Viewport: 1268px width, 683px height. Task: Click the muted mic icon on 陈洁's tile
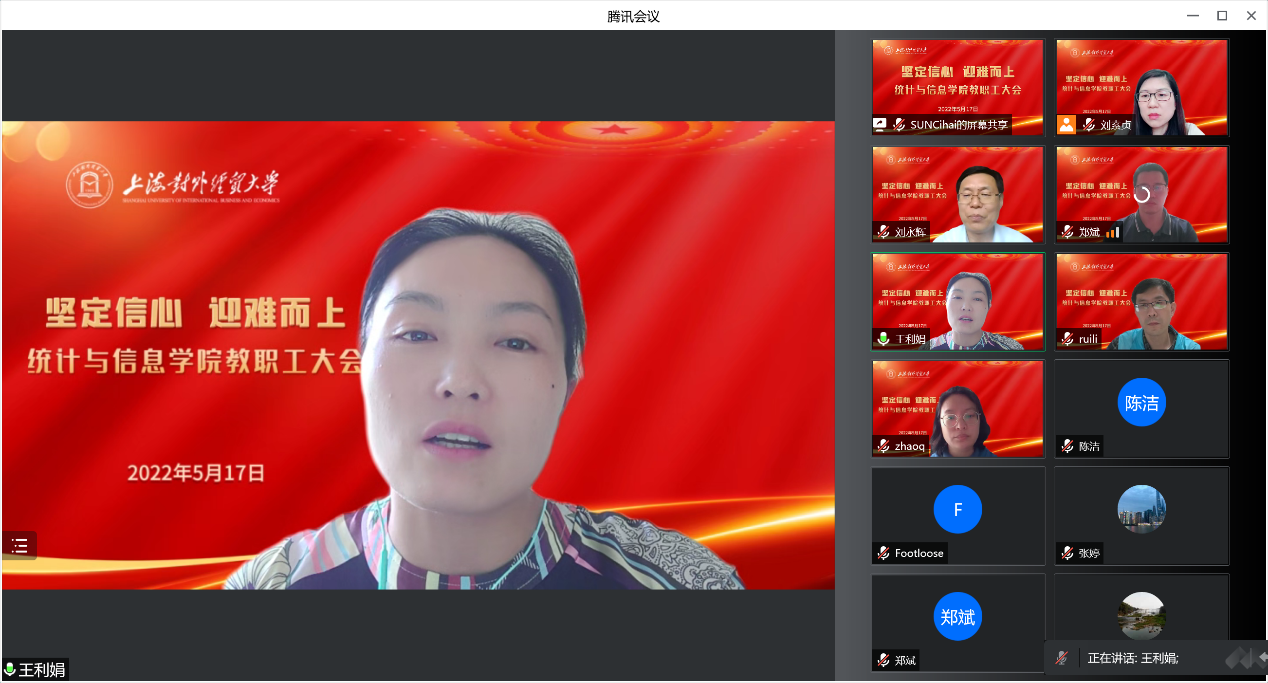[1067, 446]
